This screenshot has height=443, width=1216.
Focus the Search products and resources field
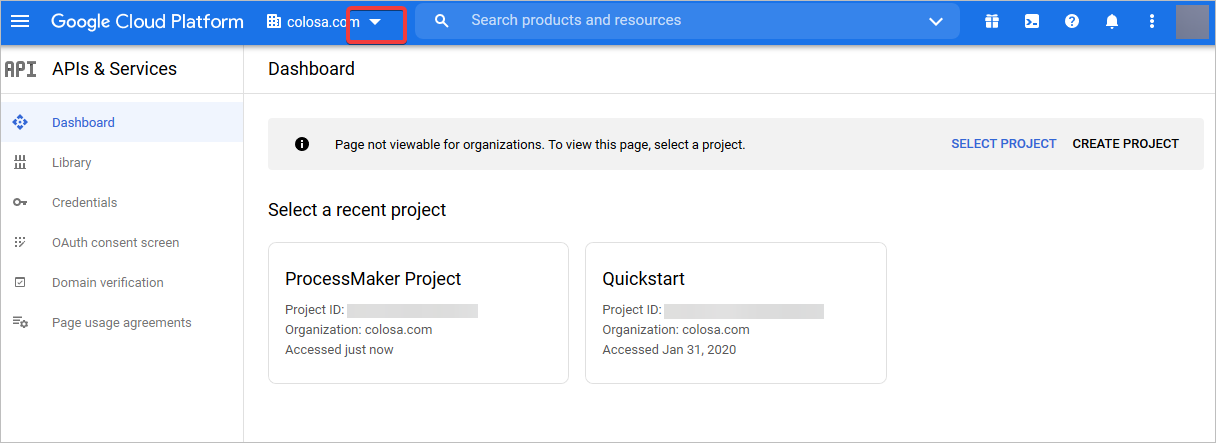coord(680,21)
